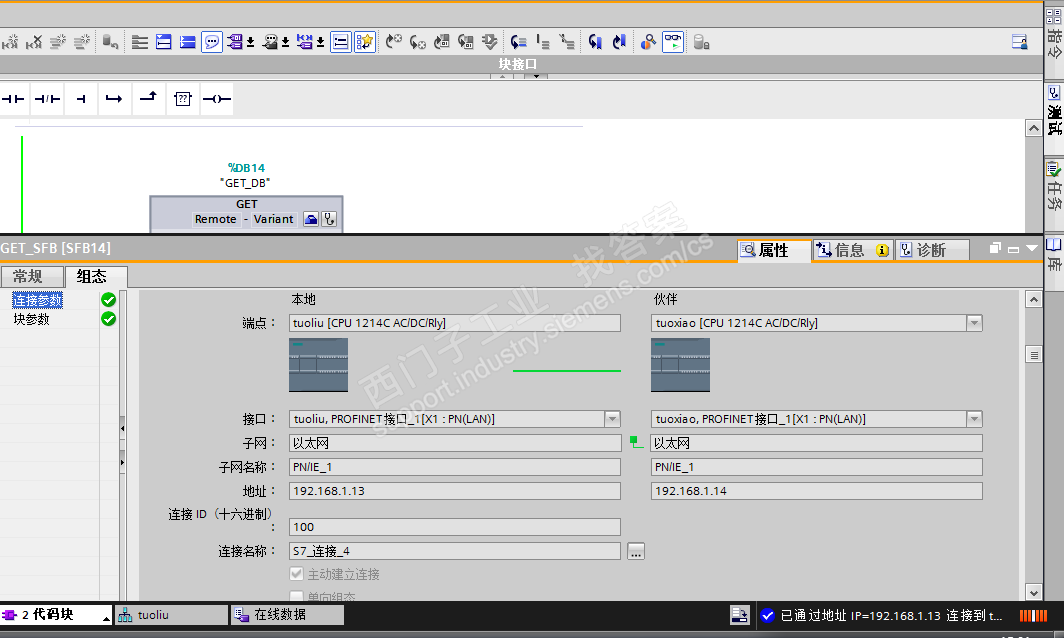Click the navigate to previous position icon
The width and height of the screenshot is (1064, 638).
(619, 42)
